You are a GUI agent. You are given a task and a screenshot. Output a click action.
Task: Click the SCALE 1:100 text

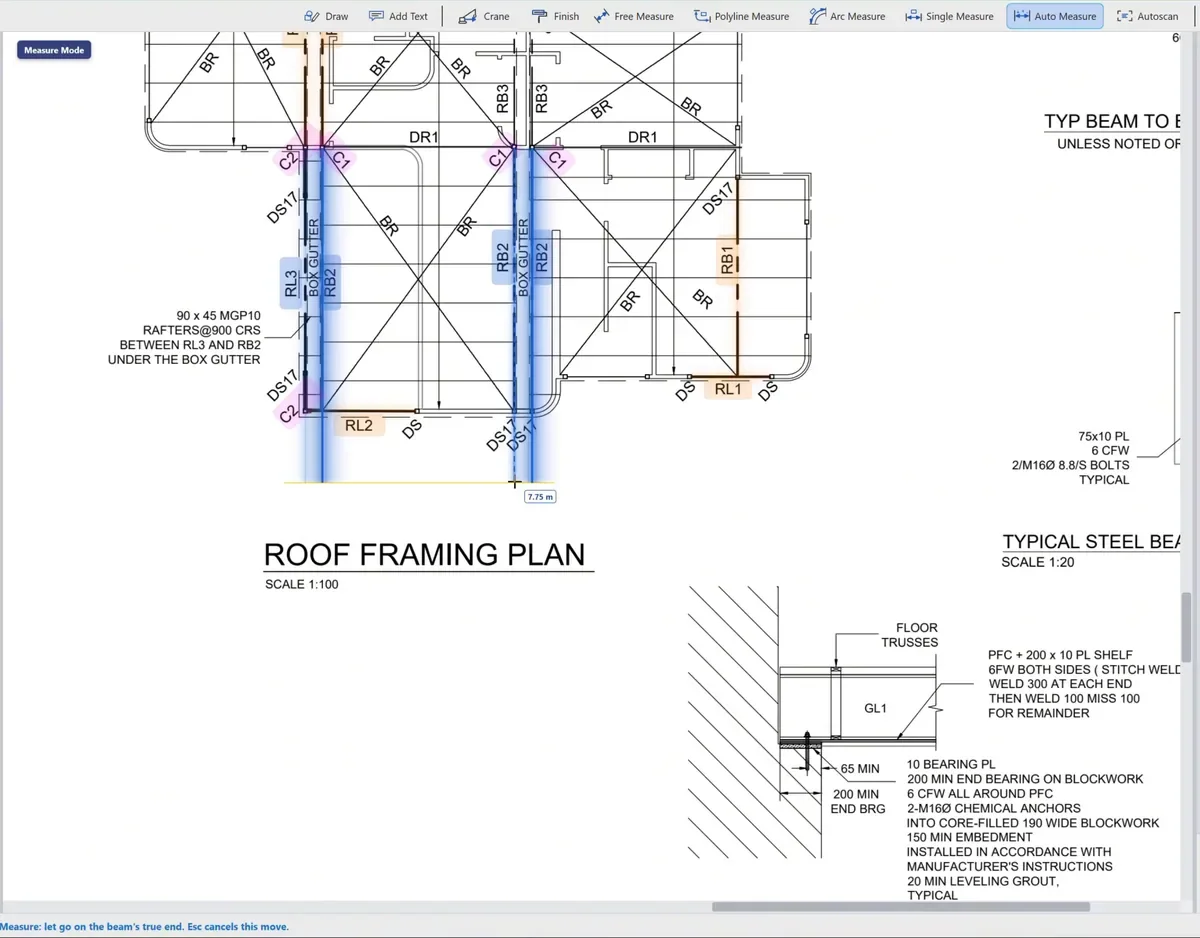point(302,584)
